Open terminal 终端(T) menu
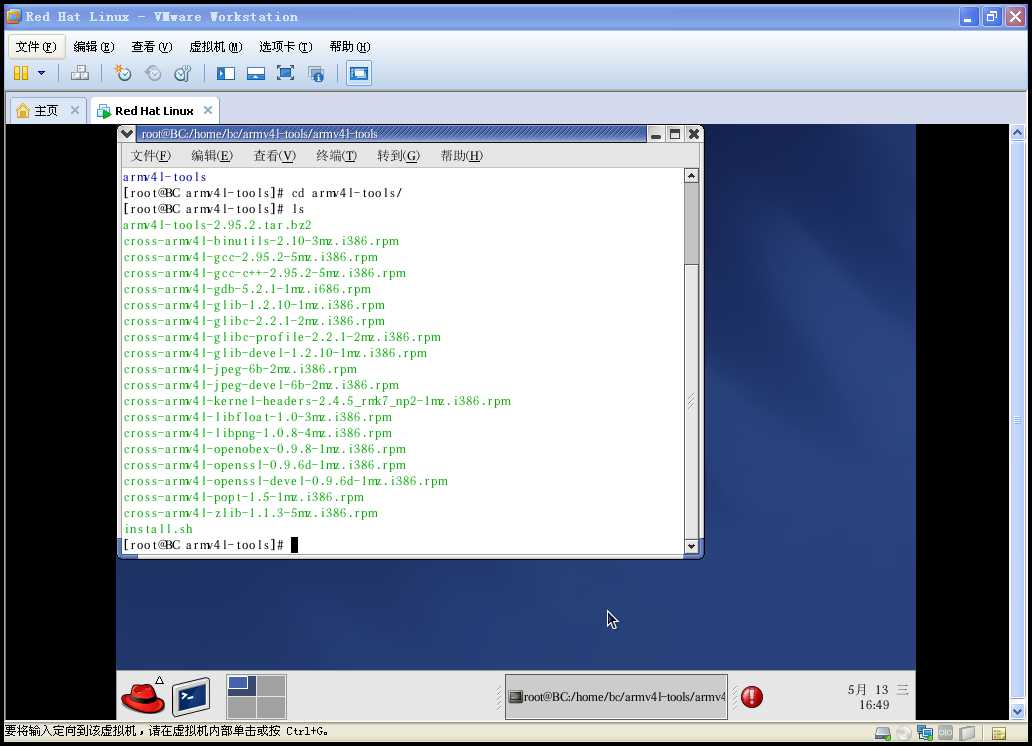The image size is (1032, 746). point(336,155)
